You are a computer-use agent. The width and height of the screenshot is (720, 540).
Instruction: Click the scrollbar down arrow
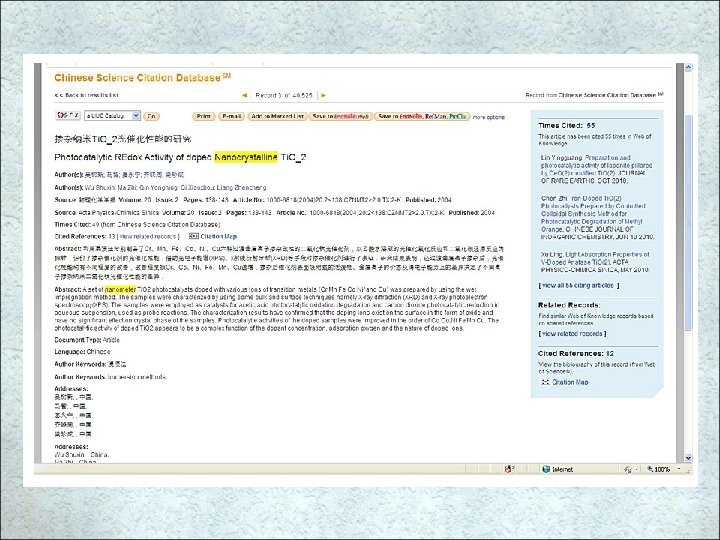coord(688,458)
